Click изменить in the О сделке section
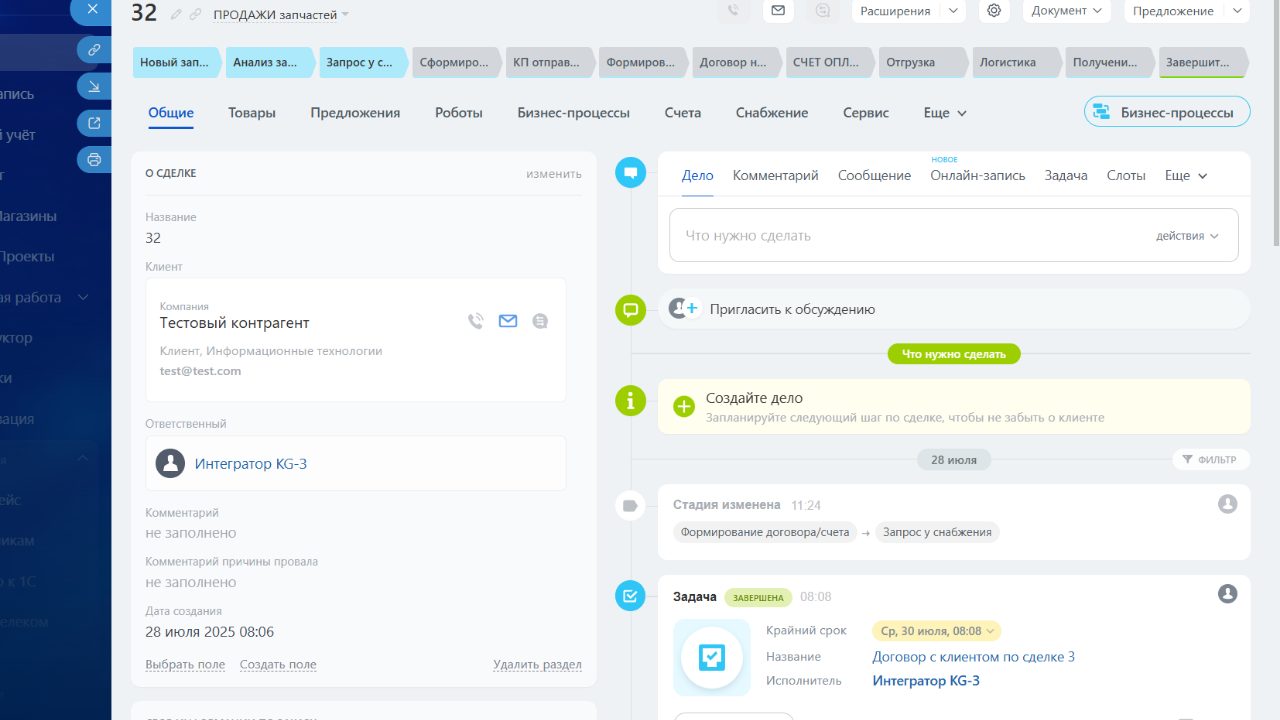Image resolution: width=1280 pixels, height=720 pixels. point(554,174)
